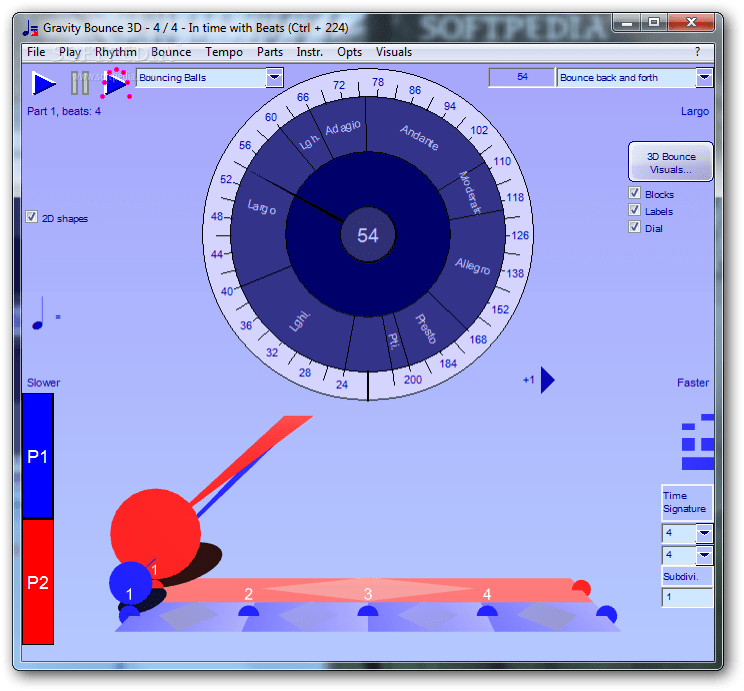Click the tempo field showing 54
The width and height of the screenshot is (744, 691).
[522, 77]
